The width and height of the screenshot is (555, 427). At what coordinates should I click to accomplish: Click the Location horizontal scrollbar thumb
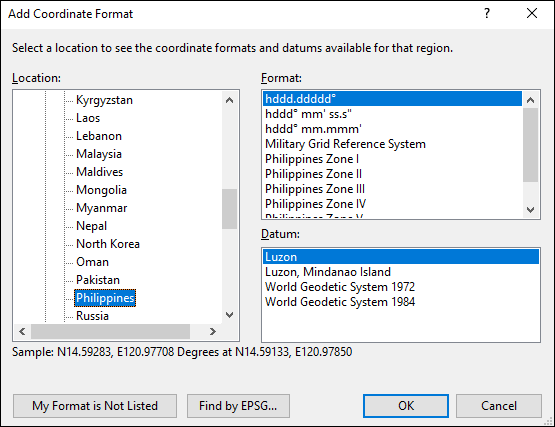coord(110,332)
